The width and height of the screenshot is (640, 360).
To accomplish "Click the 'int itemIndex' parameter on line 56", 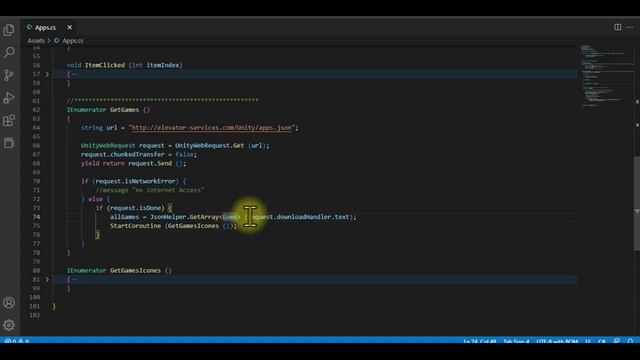I will [157, 65].
